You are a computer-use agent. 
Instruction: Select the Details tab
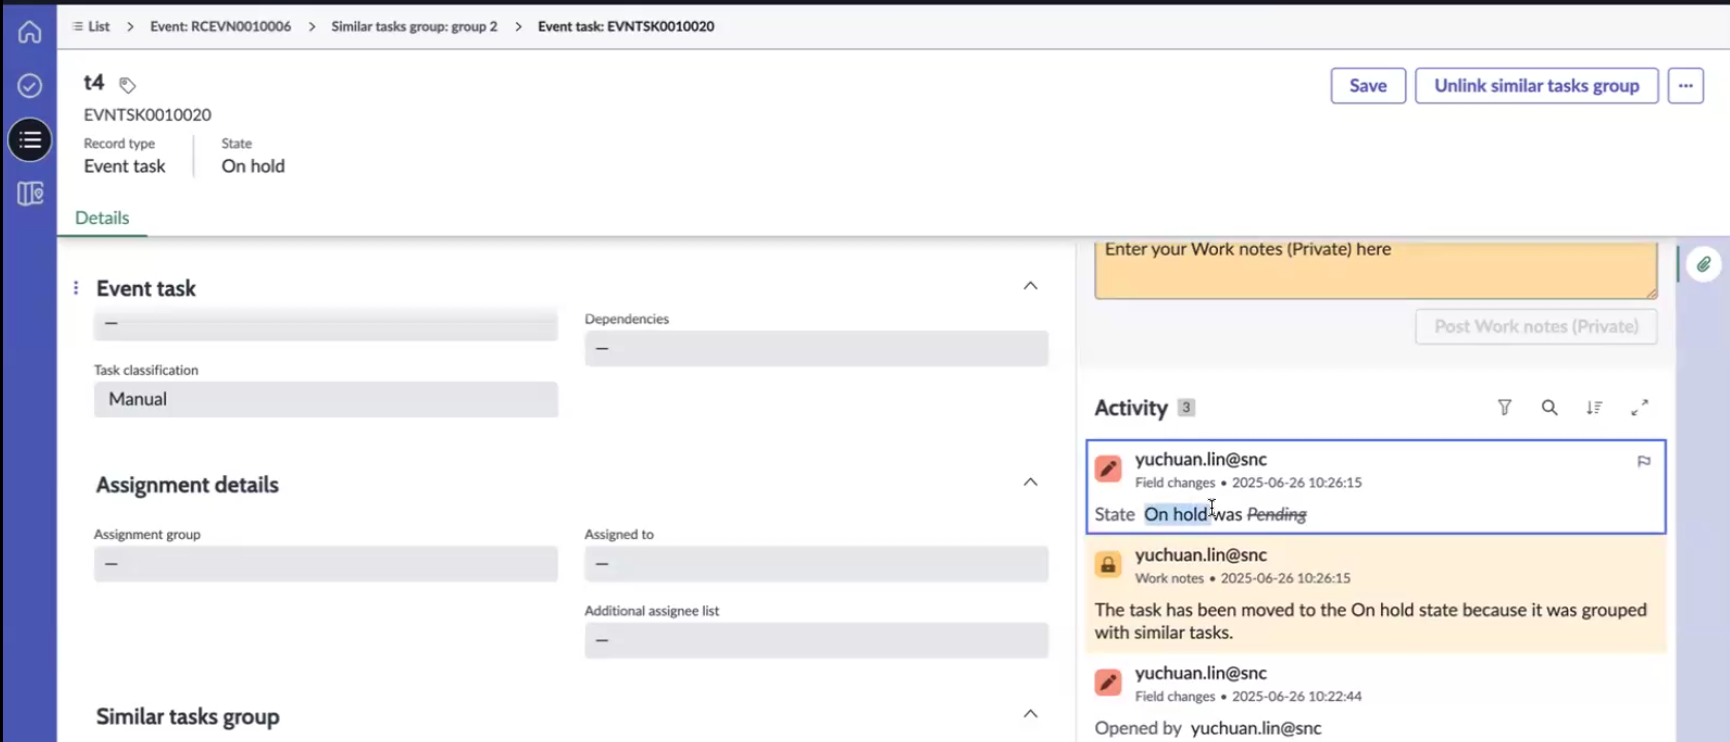[102, 218]
